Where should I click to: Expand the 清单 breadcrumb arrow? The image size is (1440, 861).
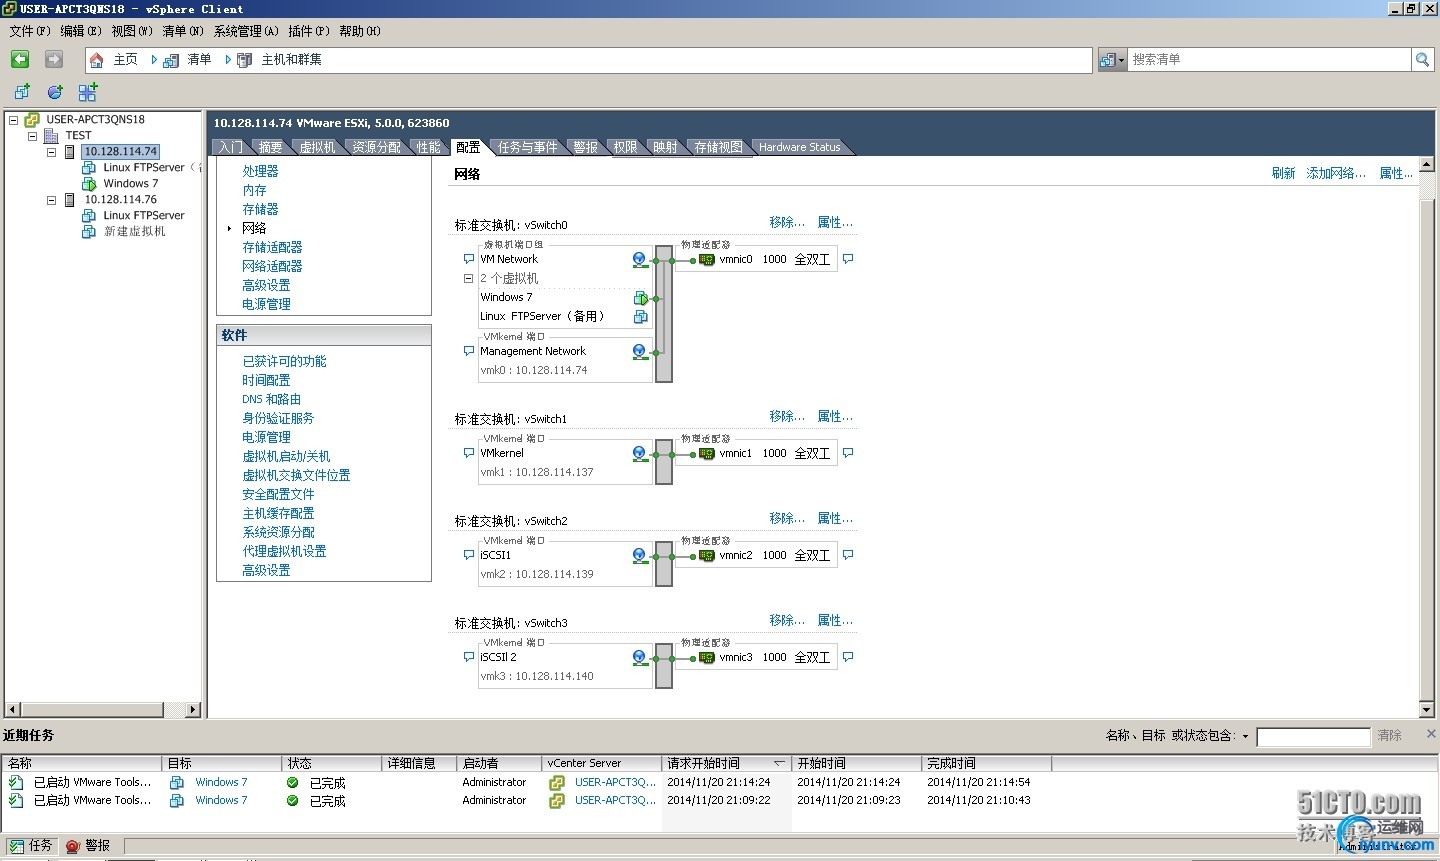tap(228, 60)
